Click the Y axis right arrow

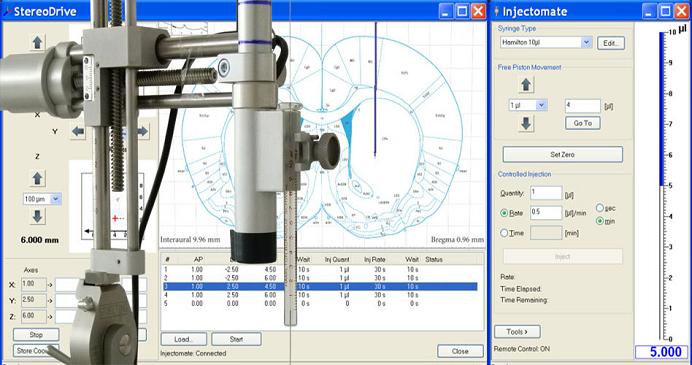tap(142, 131)
